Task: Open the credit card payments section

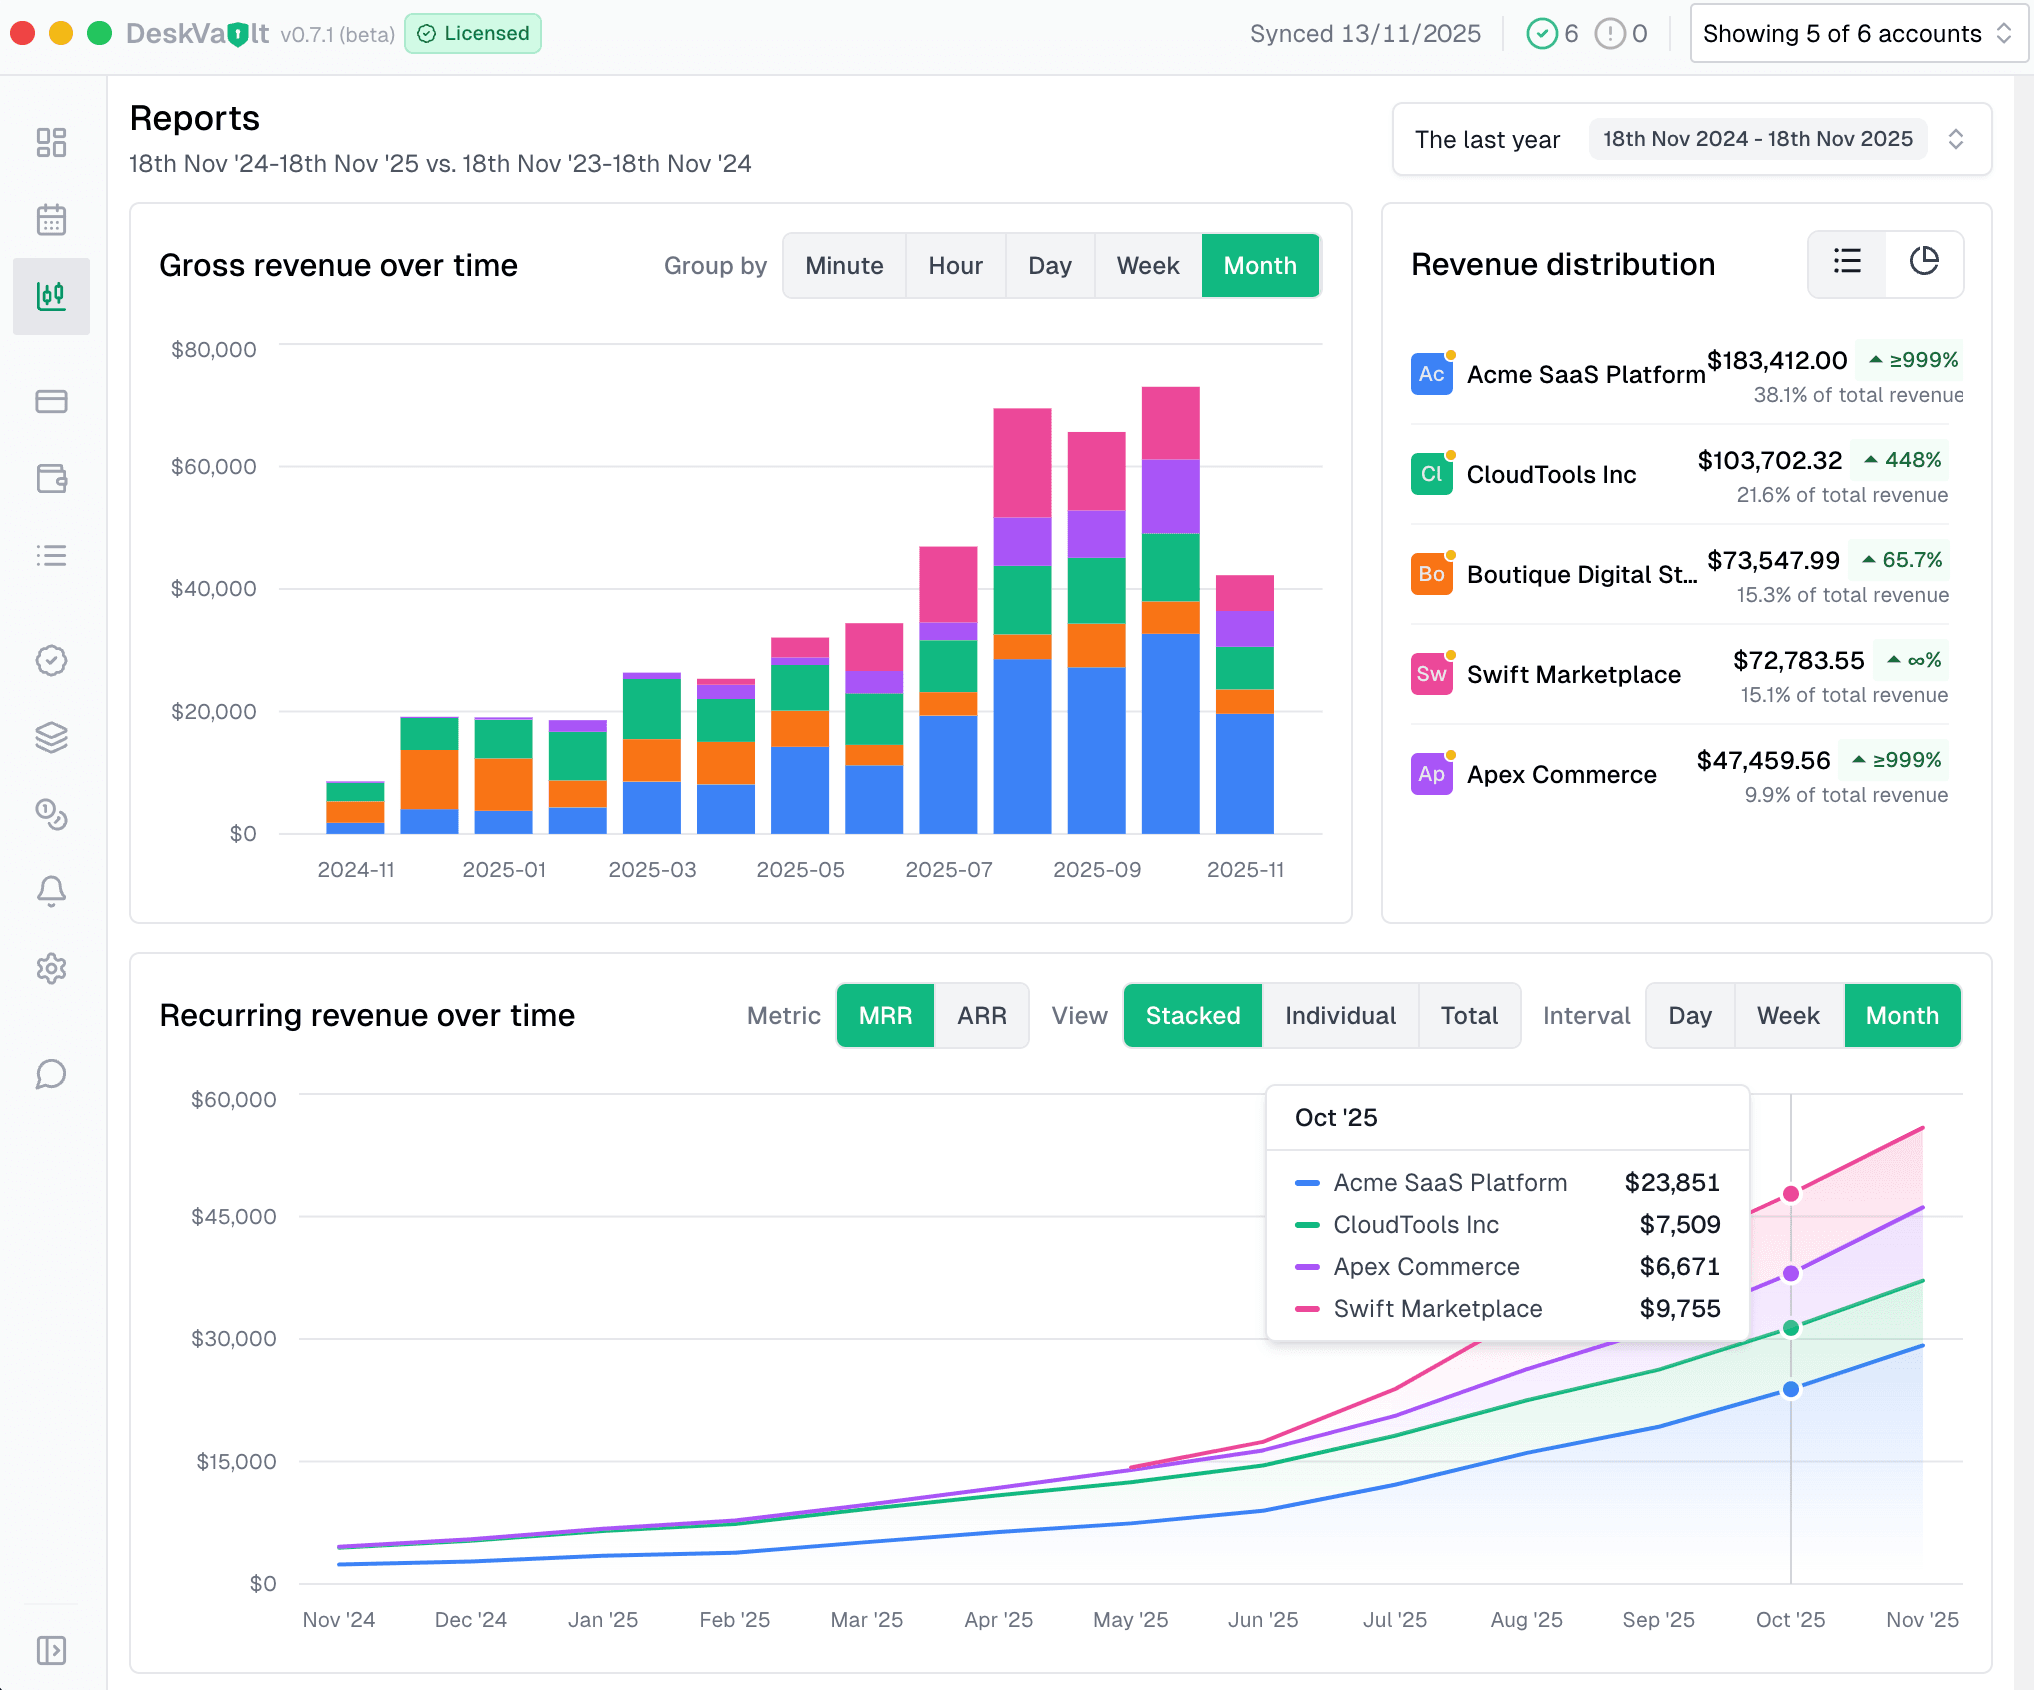Action: (x=51, y=401)
